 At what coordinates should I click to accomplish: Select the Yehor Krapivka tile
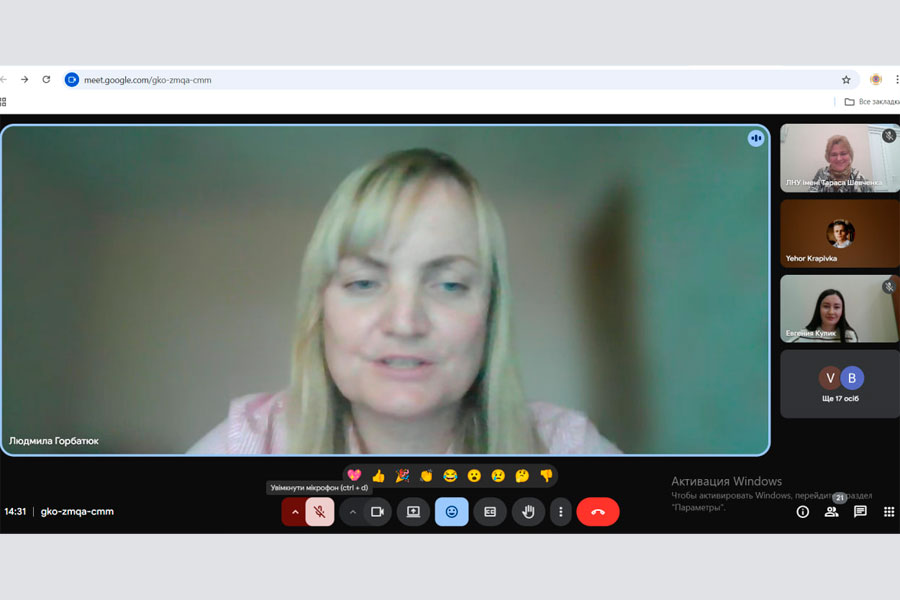click(840, 233)
